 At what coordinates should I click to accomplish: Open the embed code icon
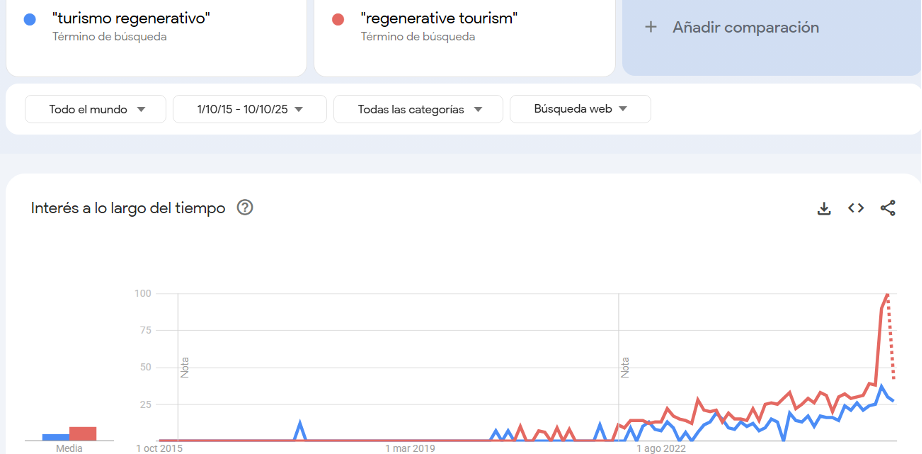tap(856, 208)
